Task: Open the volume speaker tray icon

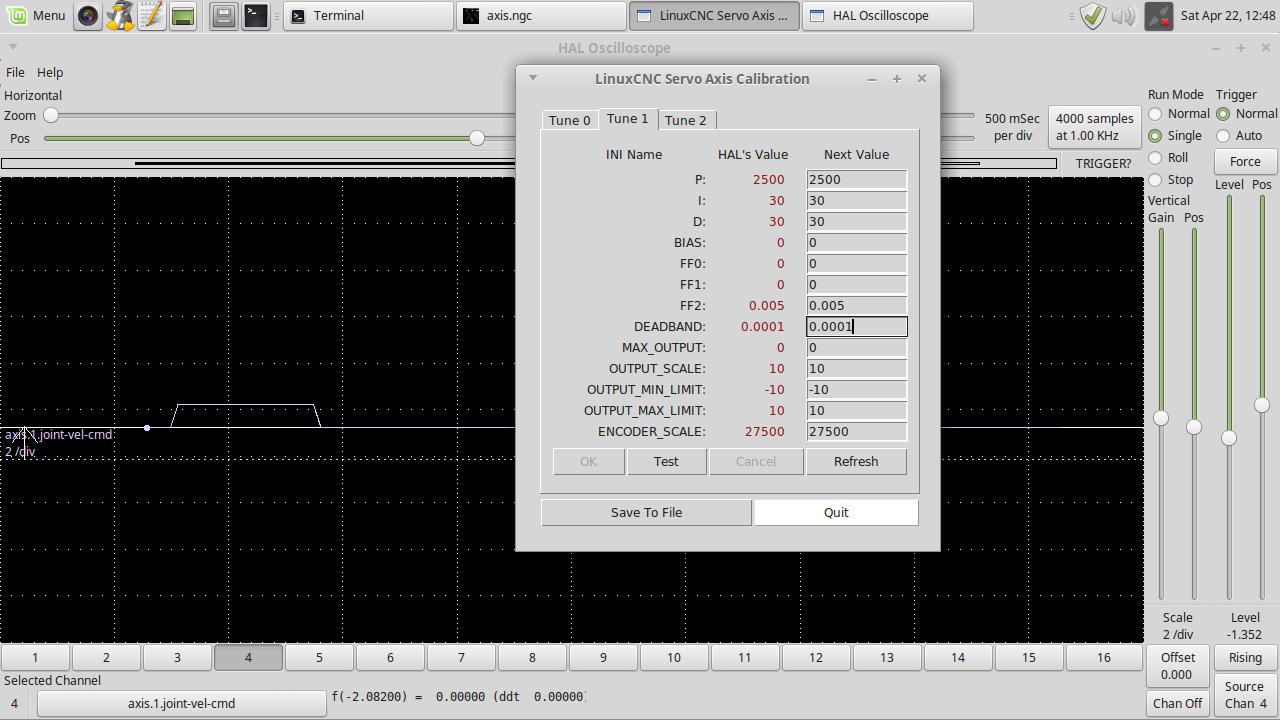Action: 1123,15
